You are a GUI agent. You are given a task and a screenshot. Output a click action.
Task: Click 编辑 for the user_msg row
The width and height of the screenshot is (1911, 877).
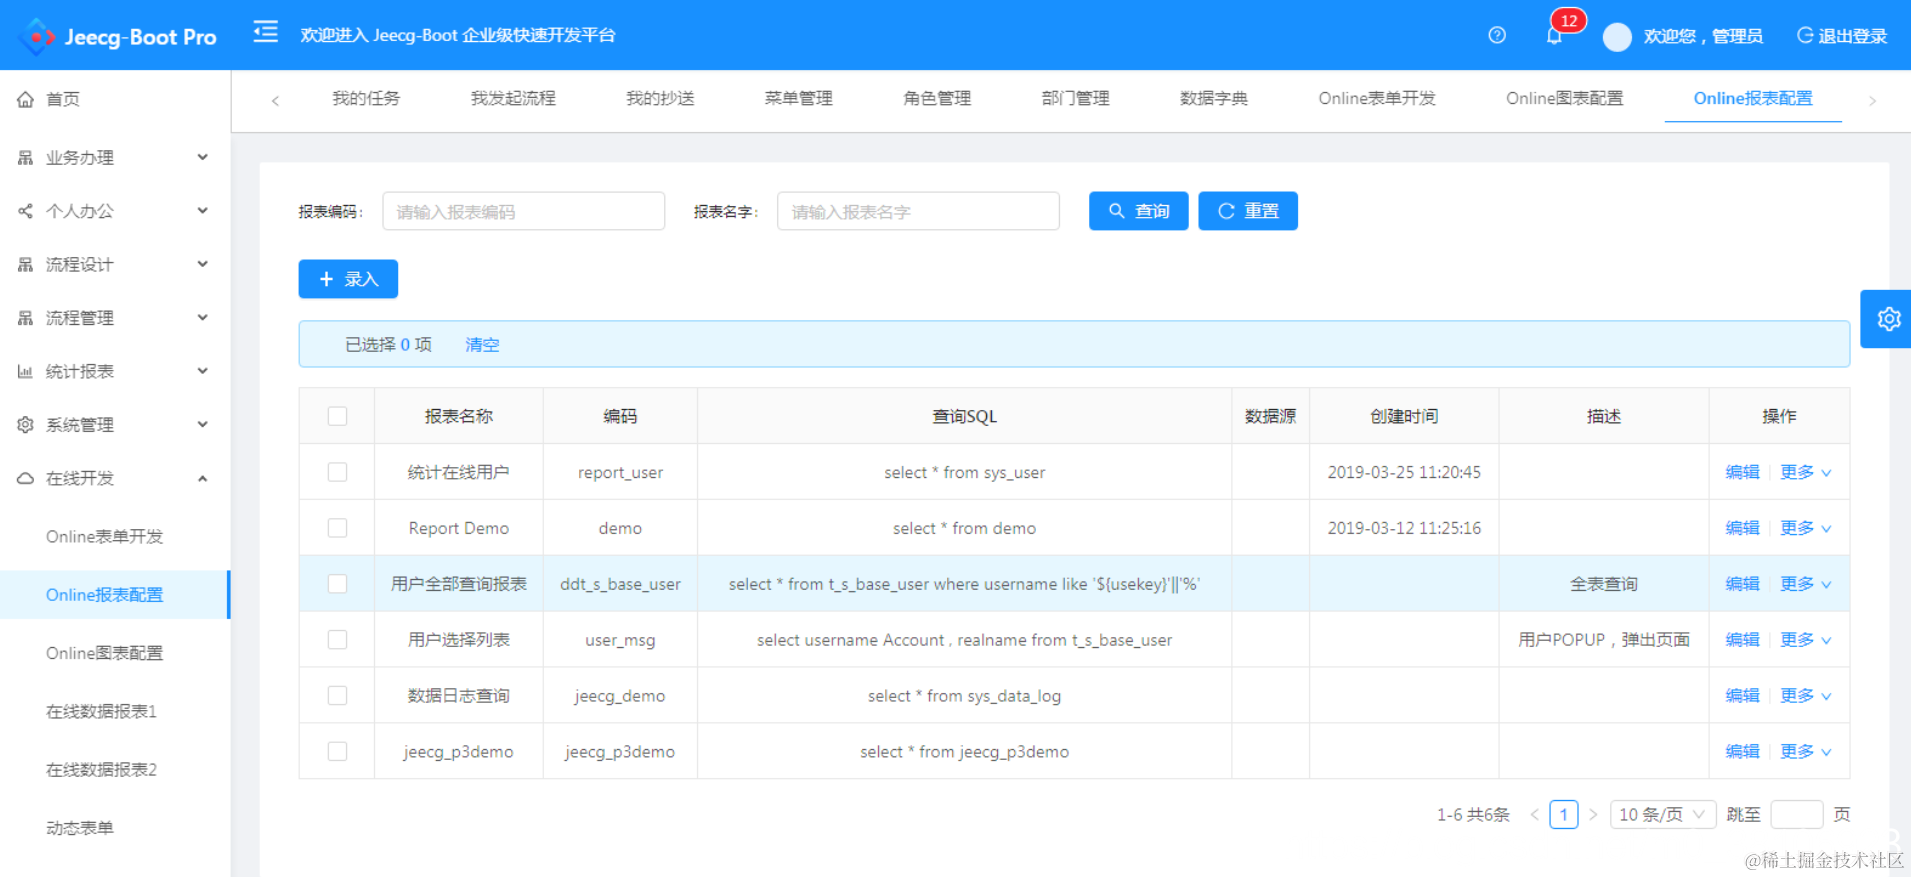(1742, 640)
